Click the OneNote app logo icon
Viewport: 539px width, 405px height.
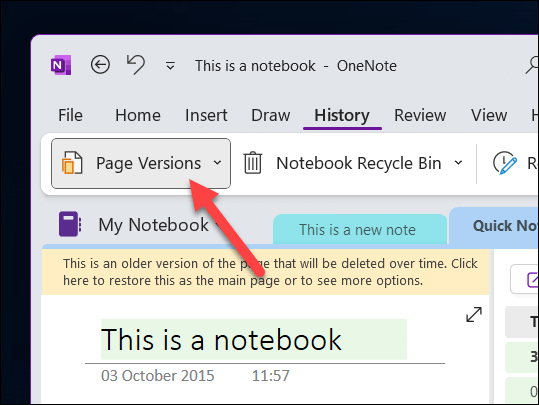(x=61, y=65)
